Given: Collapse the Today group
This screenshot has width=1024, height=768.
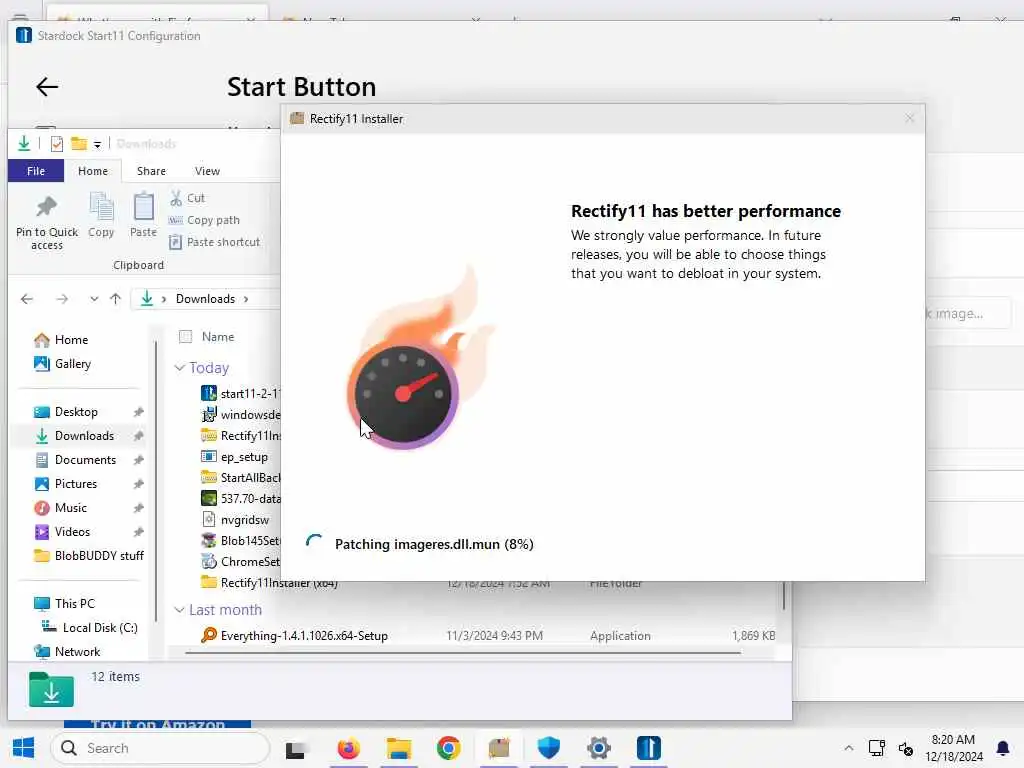Looking at the screenshot, I should tap(180, 368).
